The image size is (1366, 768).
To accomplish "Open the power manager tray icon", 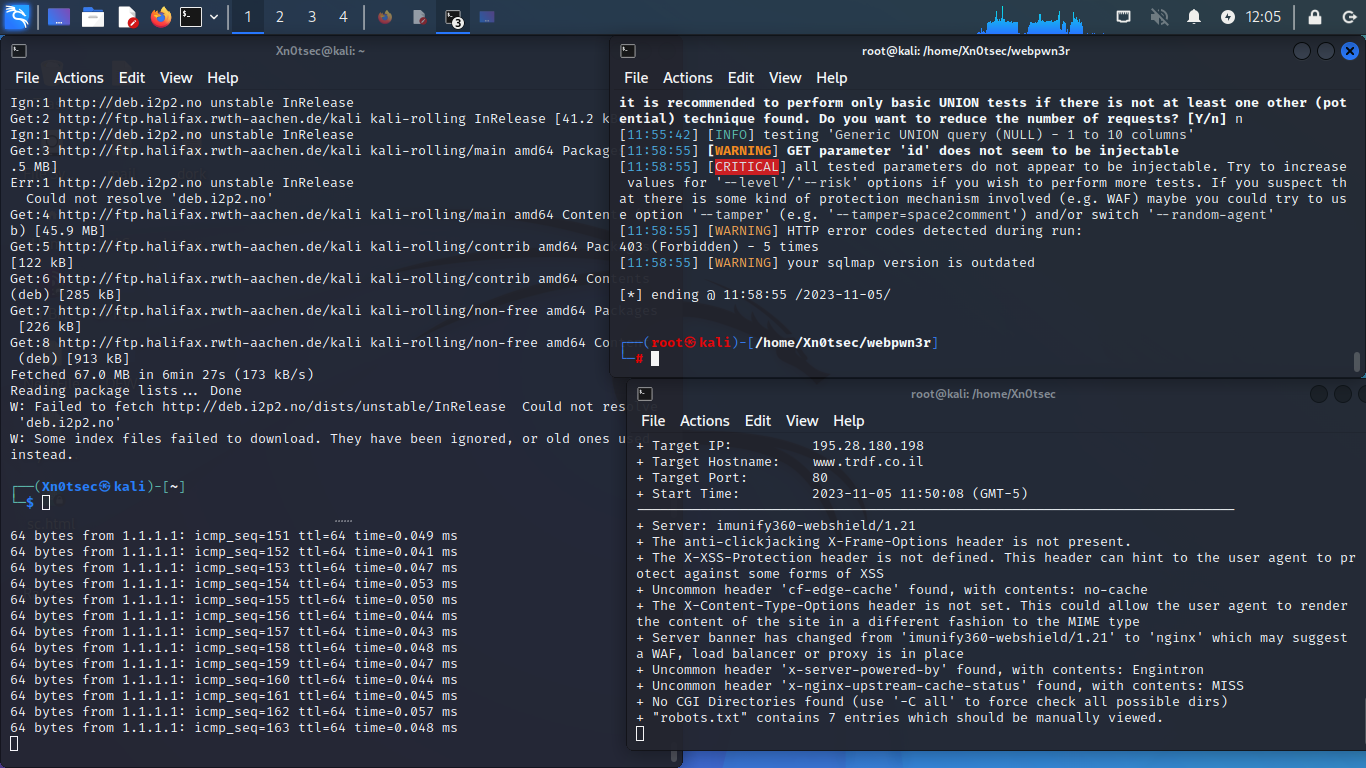I will coord(1228,17).
